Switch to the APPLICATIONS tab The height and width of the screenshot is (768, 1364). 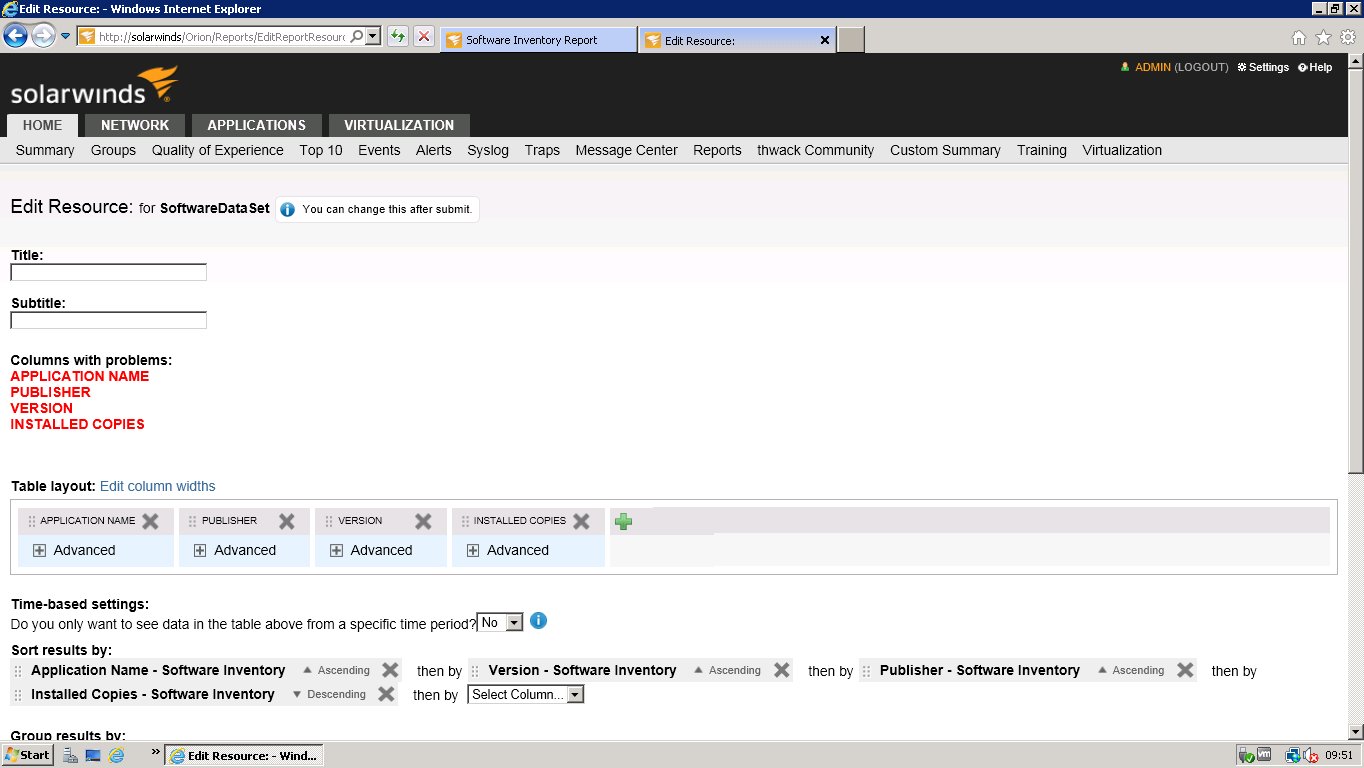point(256,125)
